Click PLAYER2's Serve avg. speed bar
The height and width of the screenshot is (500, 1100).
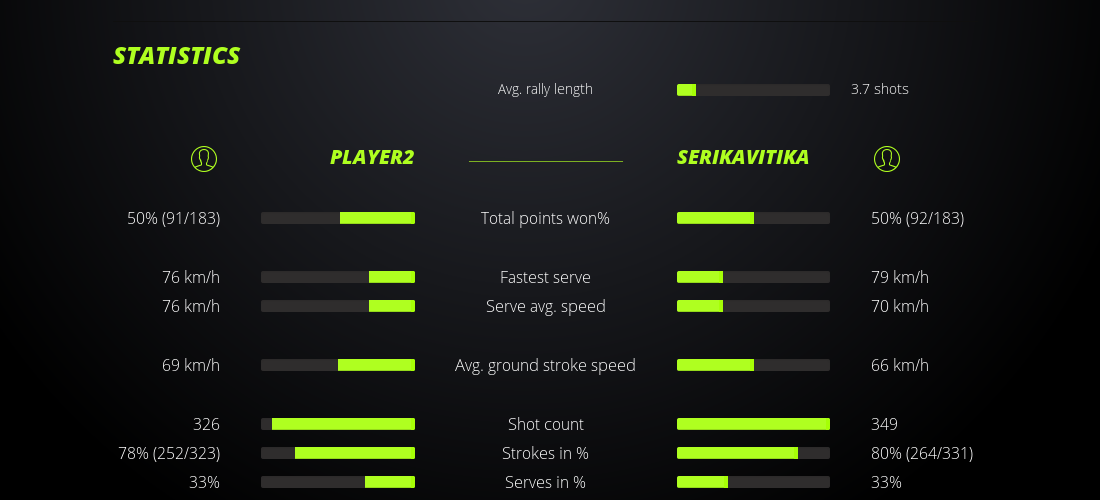point(338,306)
